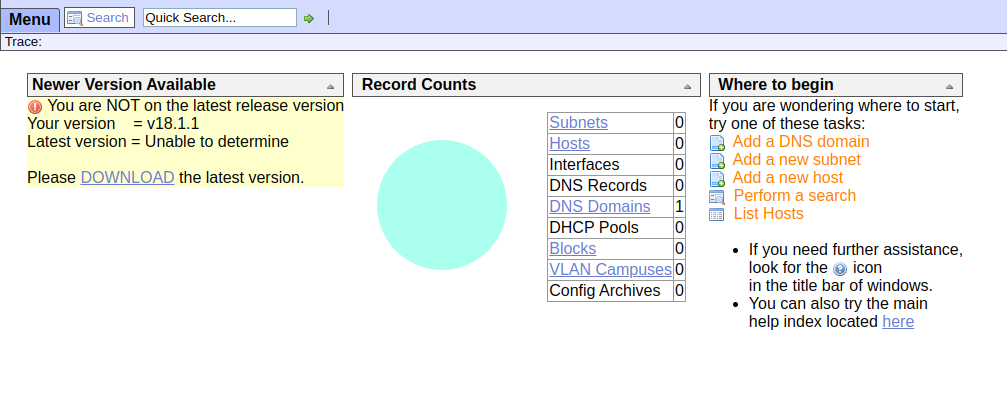Viewport: 1007px width, 416px height.
Task: Click the List Hosts icon
Action: [717, 215]
